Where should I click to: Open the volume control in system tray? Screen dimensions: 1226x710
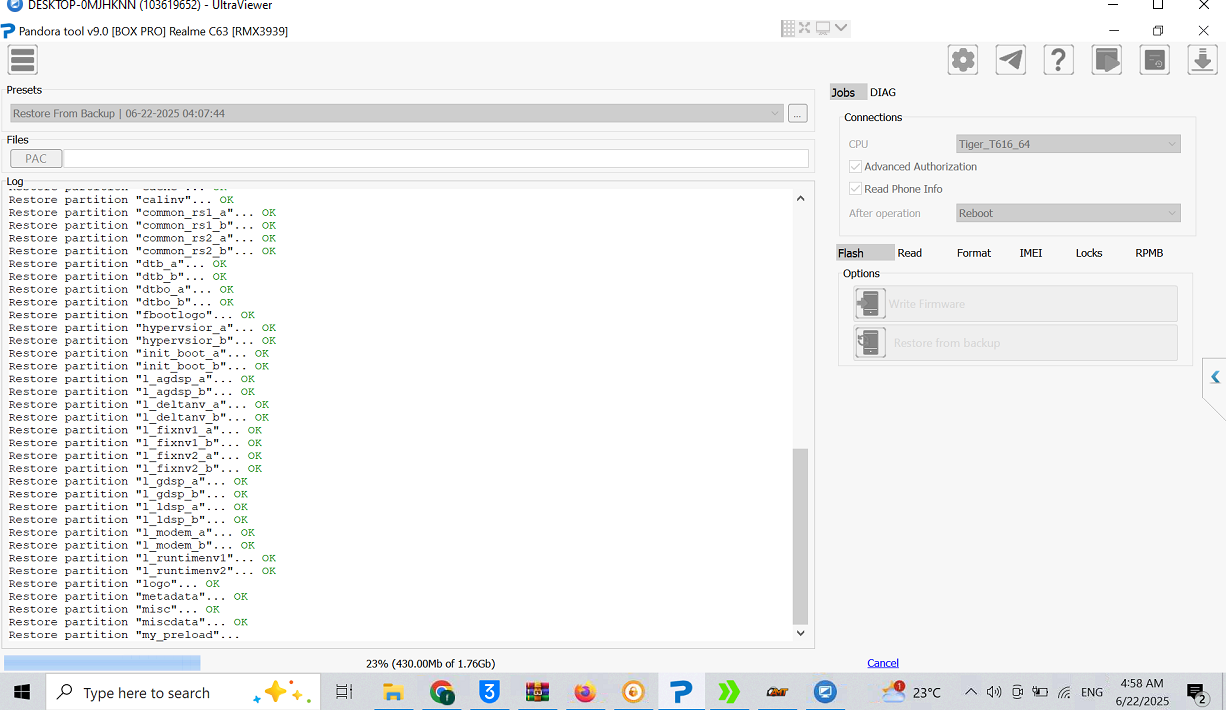pos(994,692)
